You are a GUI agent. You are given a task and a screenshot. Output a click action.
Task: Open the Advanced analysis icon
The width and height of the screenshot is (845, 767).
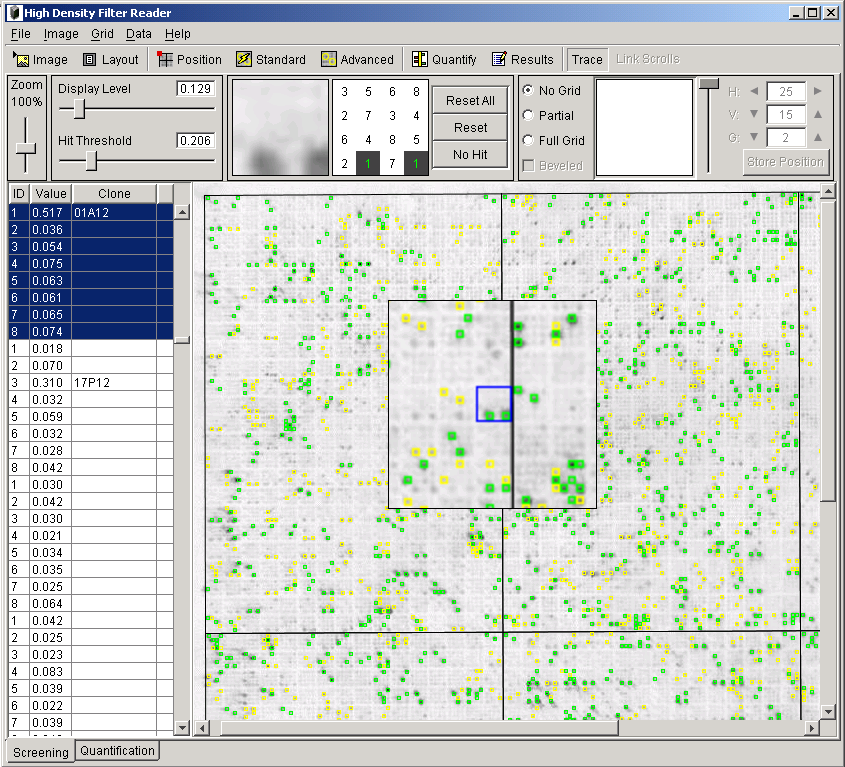[x=357, y=59]
